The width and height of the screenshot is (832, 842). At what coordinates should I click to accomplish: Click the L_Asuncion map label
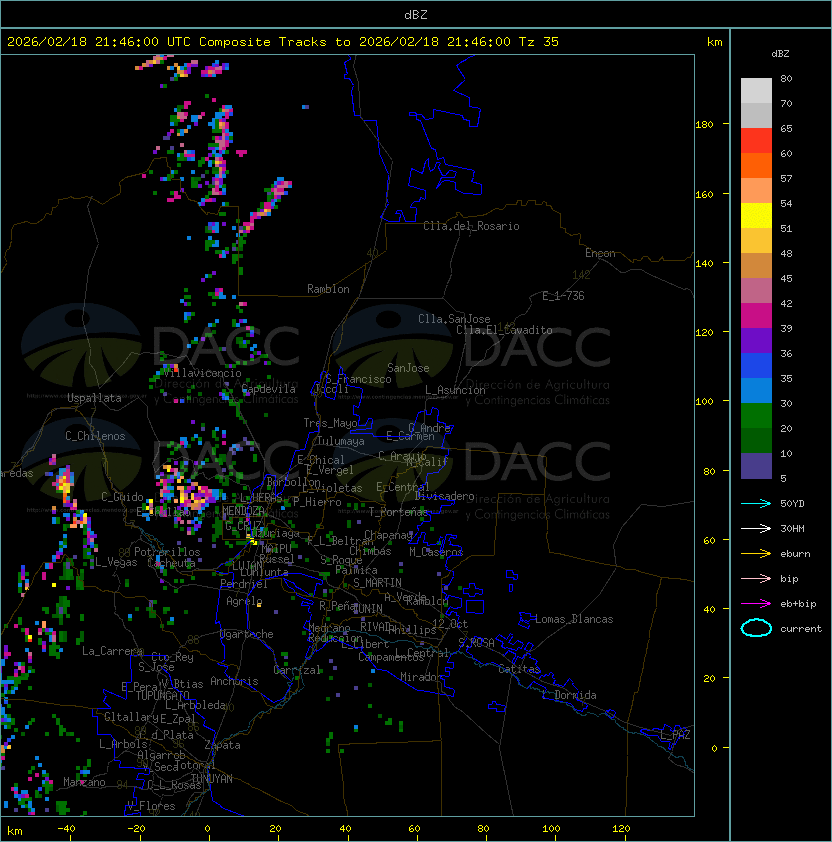(455, 390)
